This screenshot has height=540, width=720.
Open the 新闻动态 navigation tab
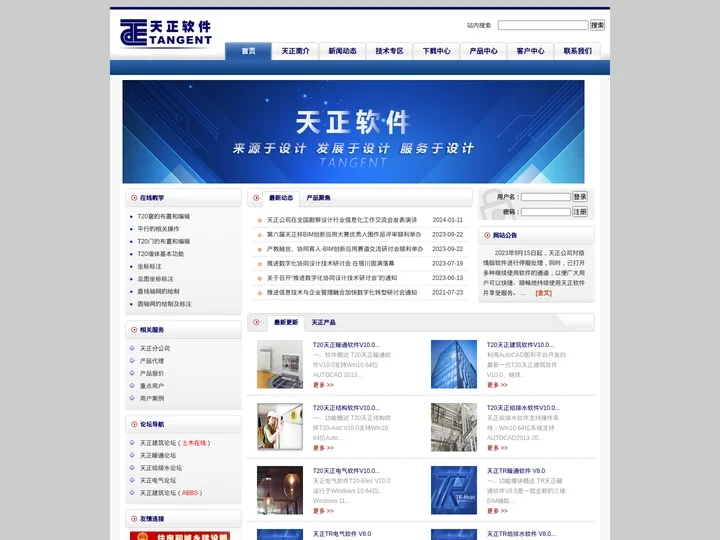(x=343, y=51)
